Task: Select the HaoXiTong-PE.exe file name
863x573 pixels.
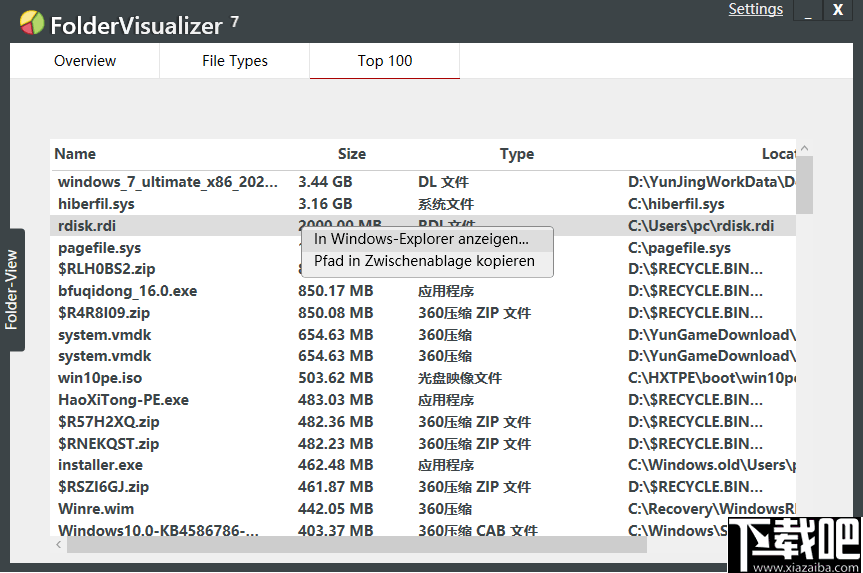Action: [123, 400]
